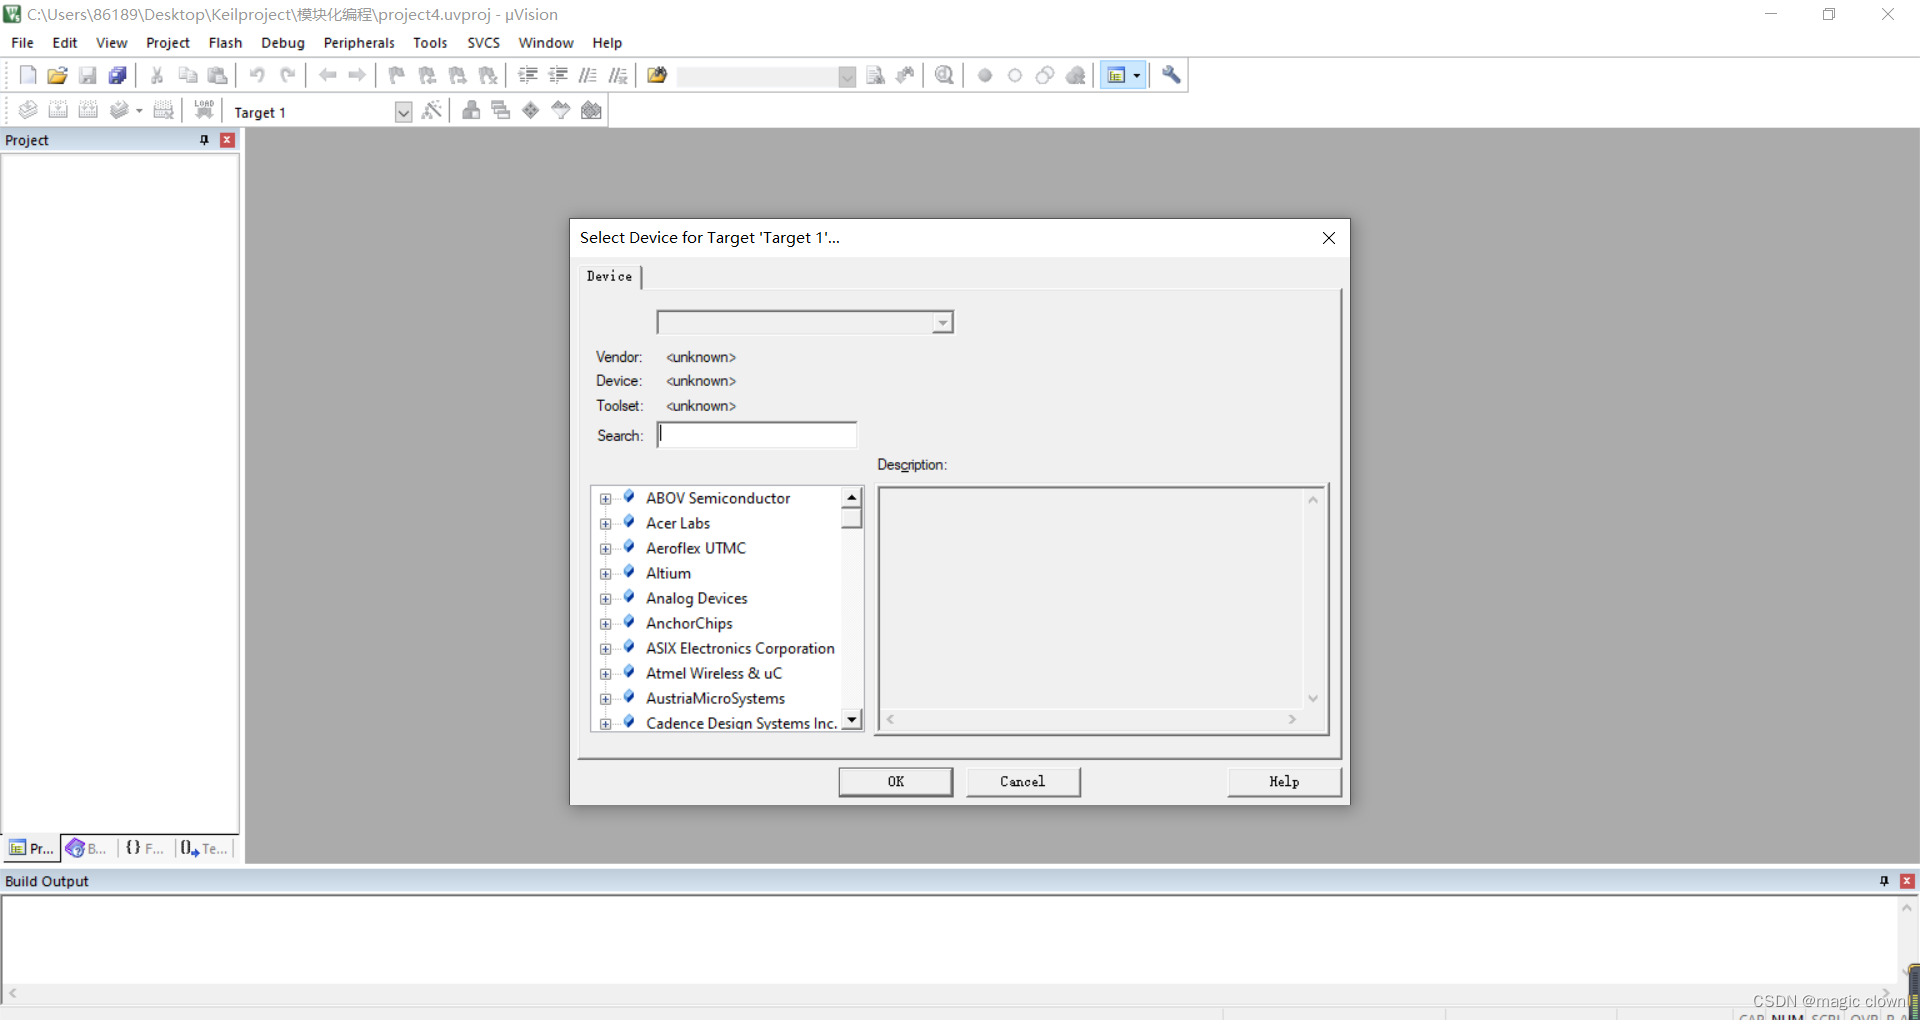Open the device database dropdown in dialog
Viewport: 1920px width, 1020px height.
942,322
